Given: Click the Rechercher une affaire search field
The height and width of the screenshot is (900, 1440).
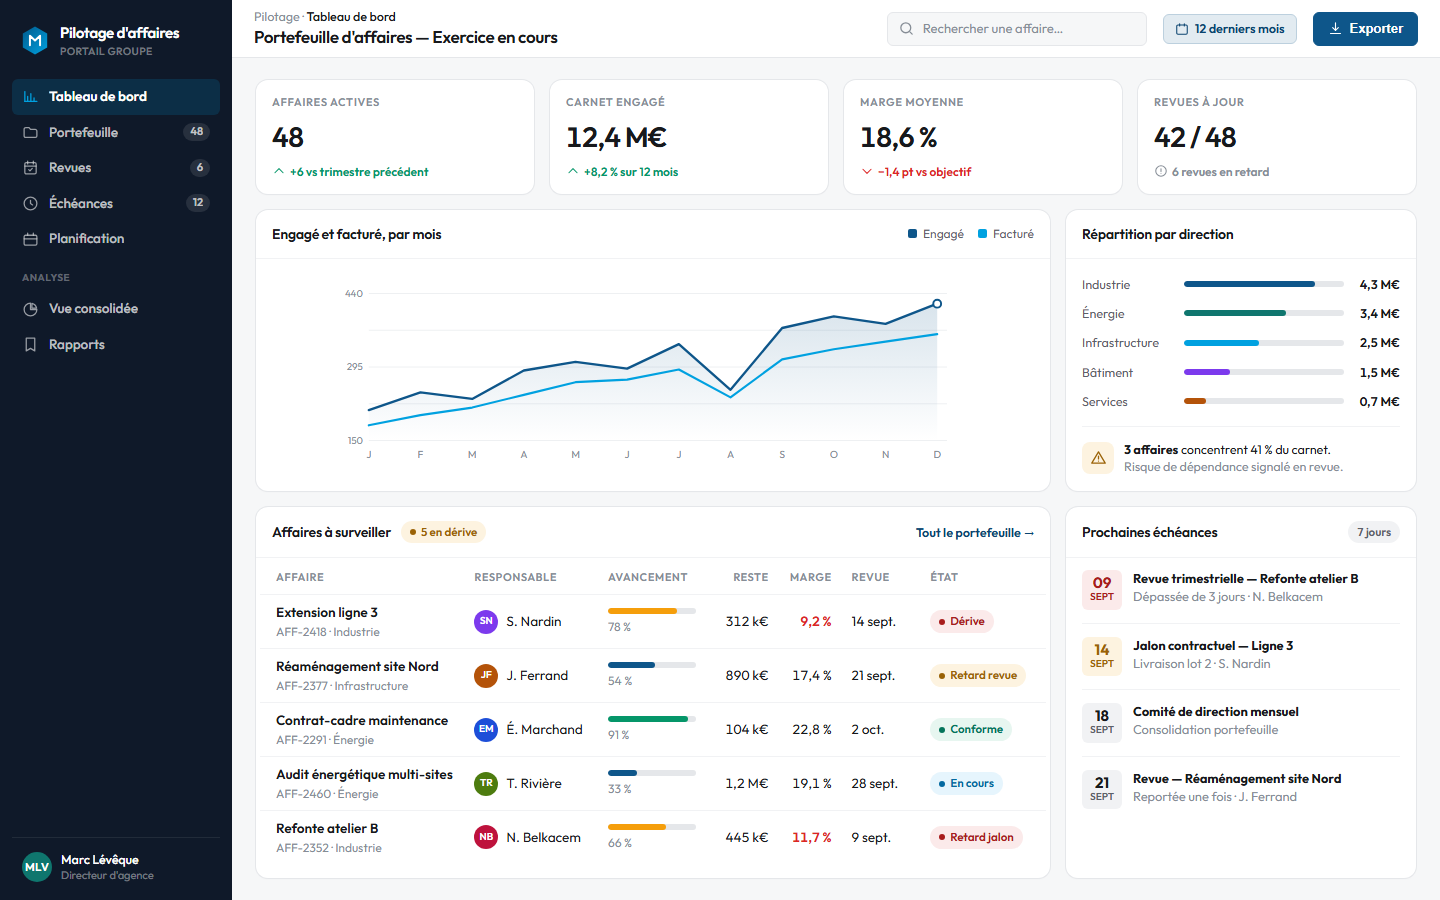Looking at the screenshot, I should [1017, 29].
